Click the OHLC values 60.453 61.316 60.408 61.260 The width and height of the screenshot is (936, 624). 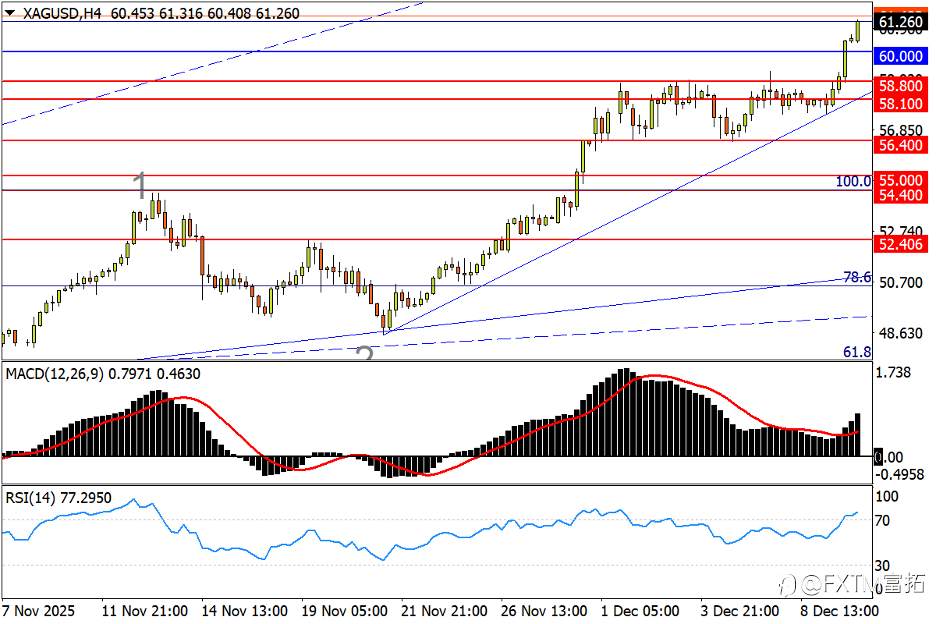(x=205, y=13)
